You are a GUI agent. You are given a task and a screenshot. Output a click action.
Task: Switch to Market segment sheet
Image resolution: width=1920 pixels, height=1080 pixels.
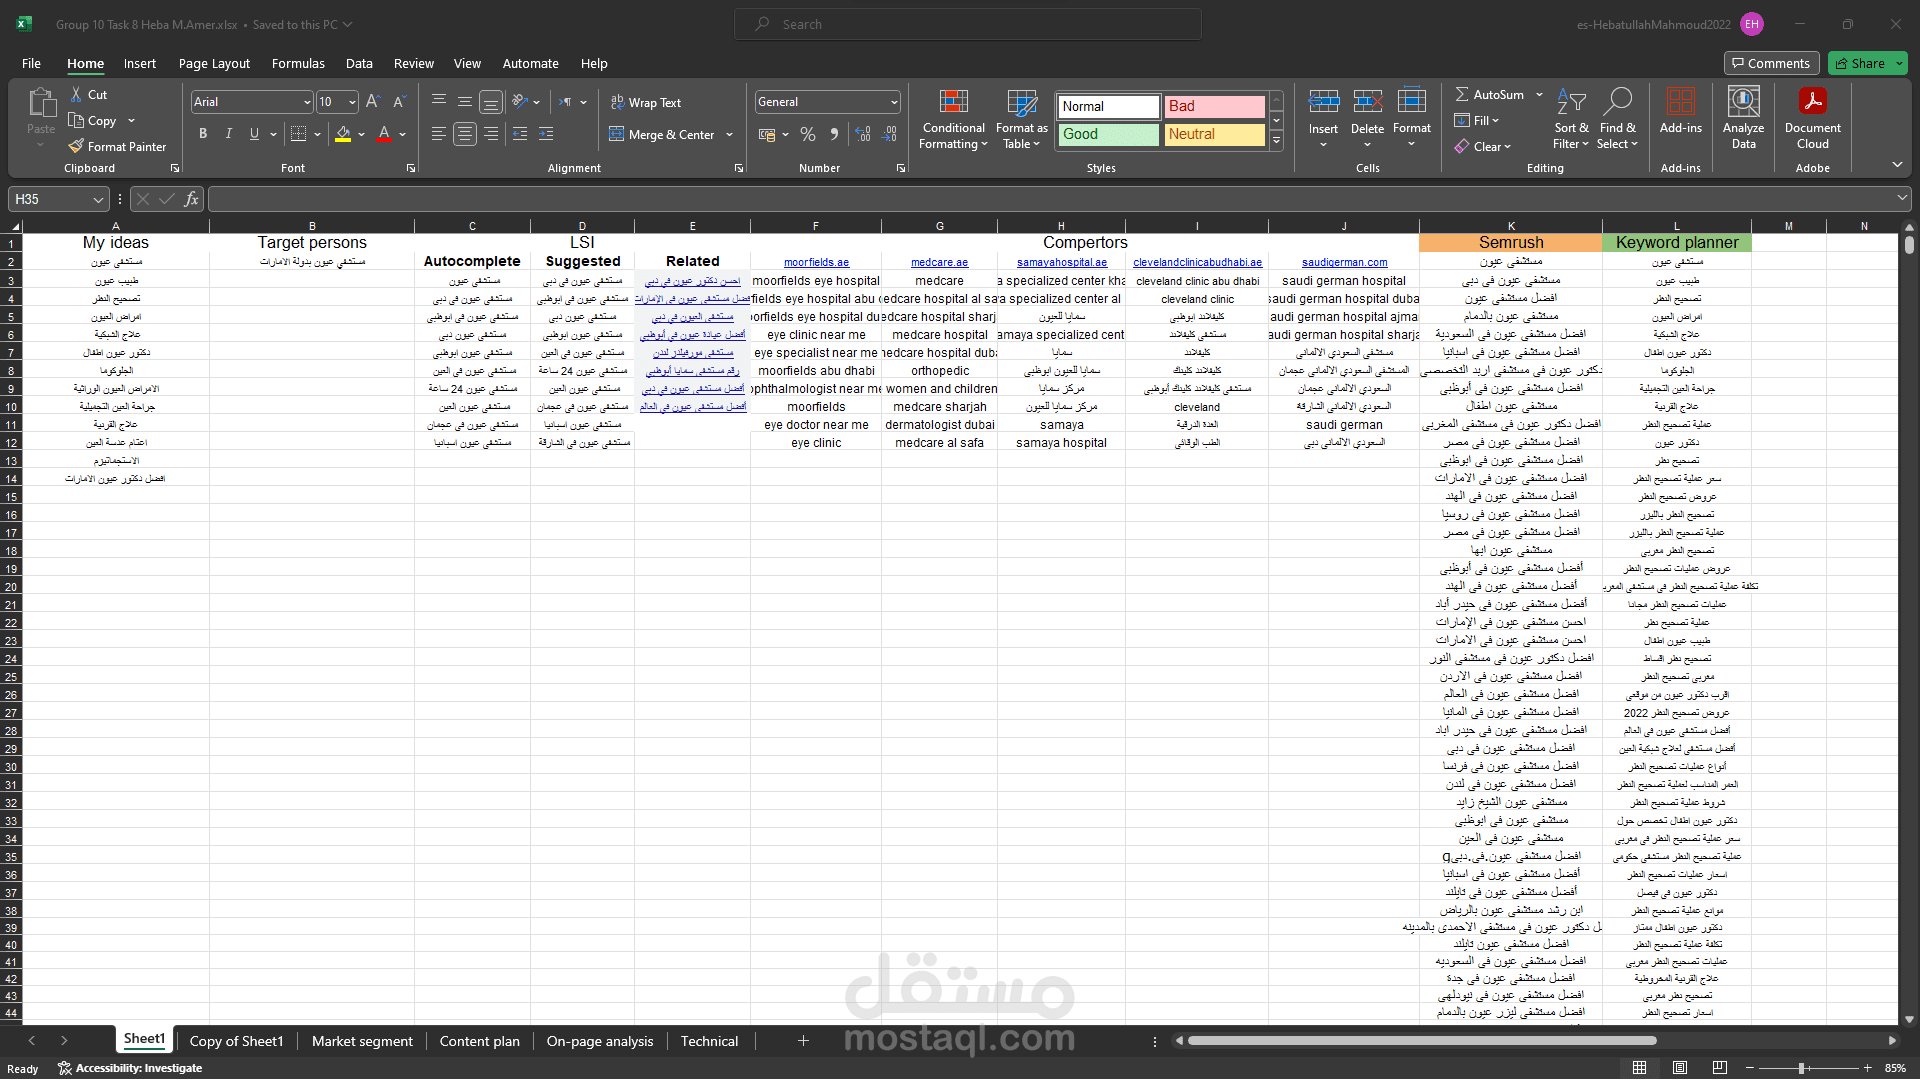pyautogui.click(x=362, y=1041)
